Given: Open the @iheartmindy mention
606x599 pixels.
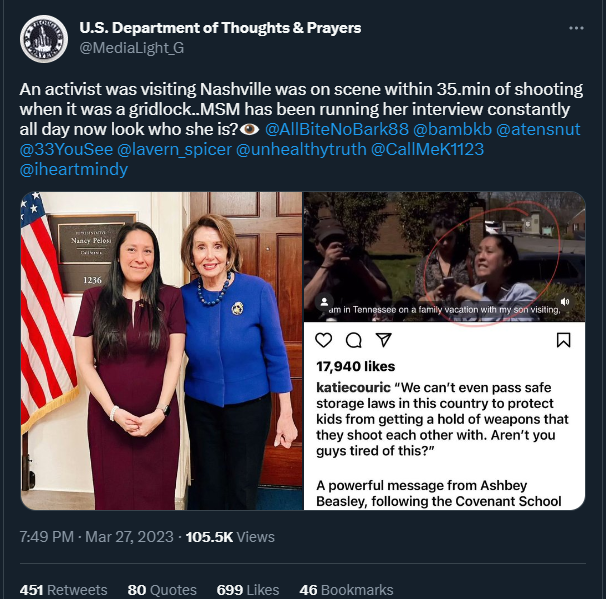Looking at the screenshot, I should pos(73,169).
